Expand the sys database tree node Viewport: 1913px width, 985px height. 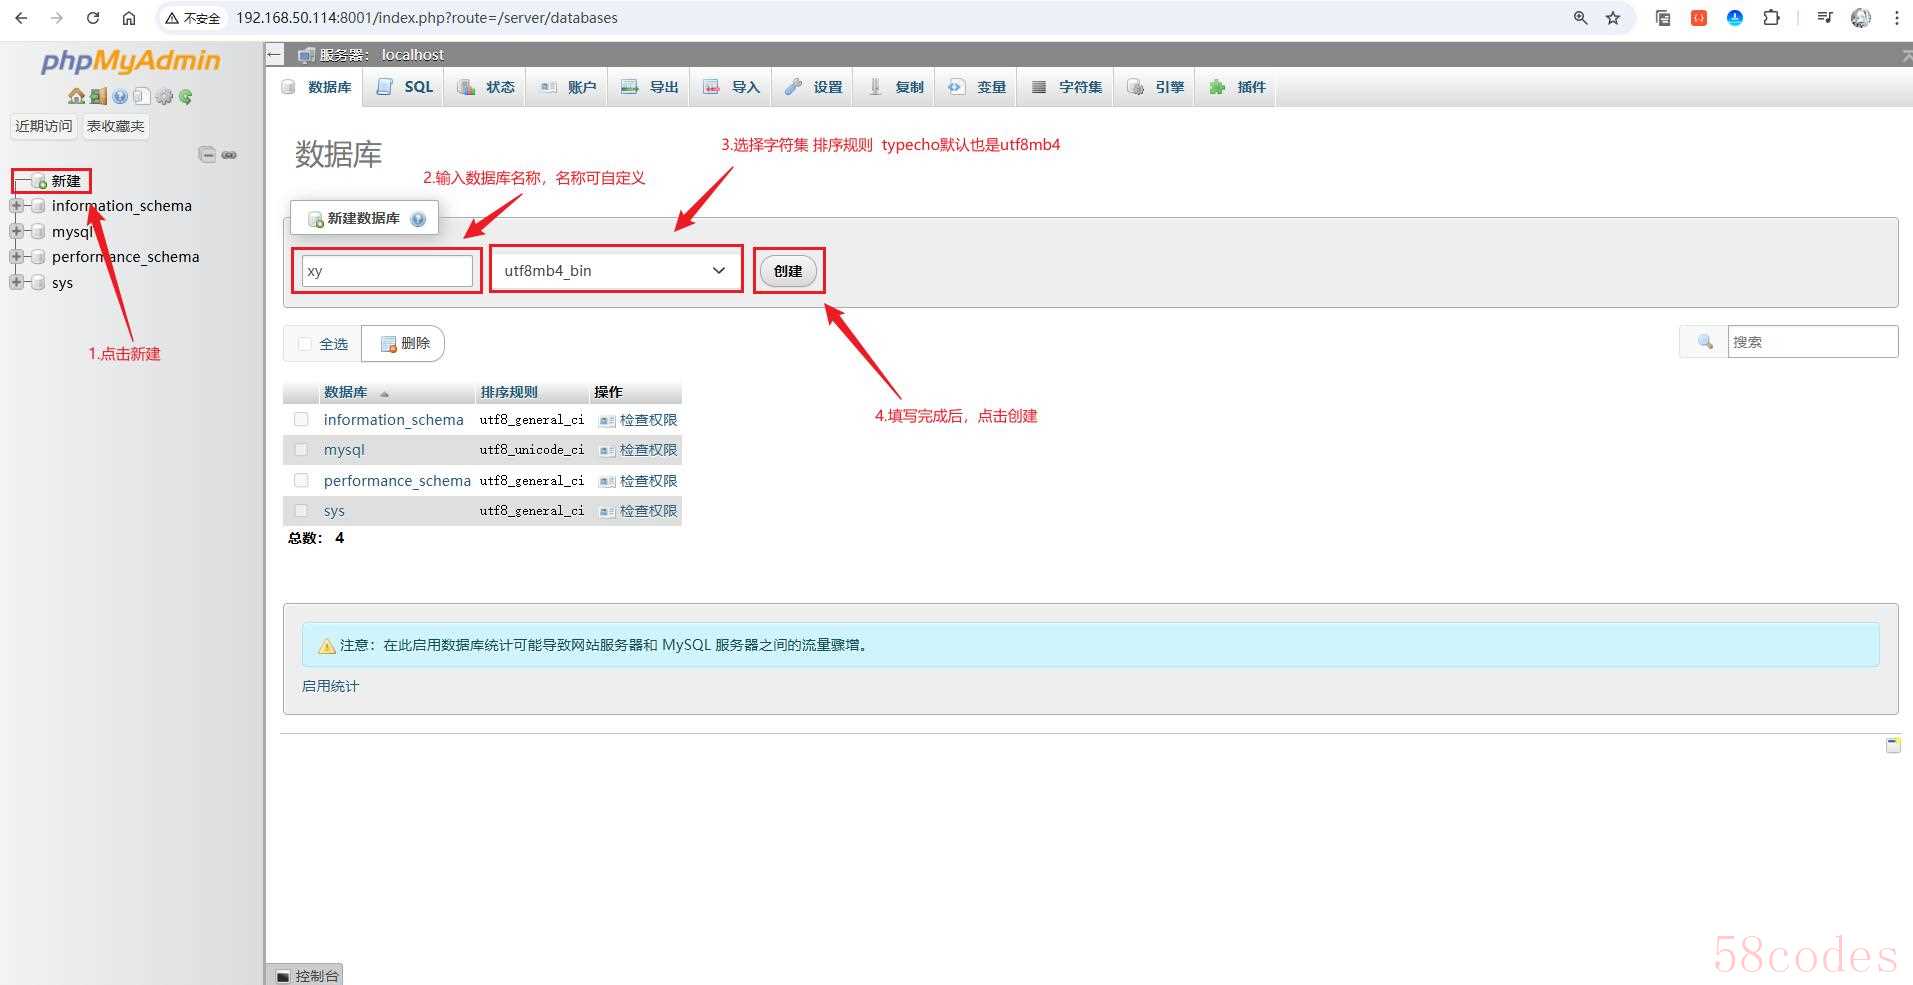coord(16,283)
